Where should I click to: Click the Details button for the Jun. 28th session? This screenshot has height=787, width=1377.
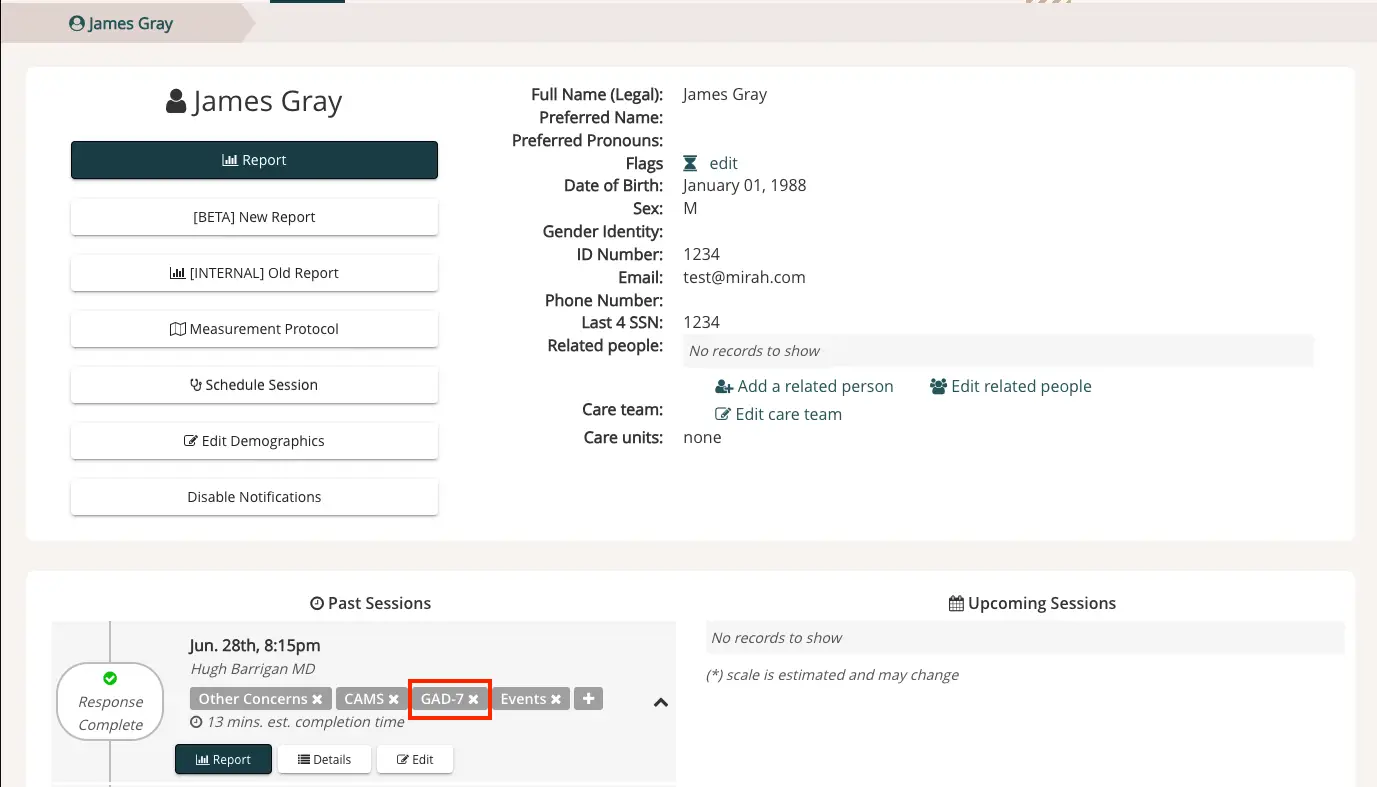pyautogui.click(x=324, y=759)
